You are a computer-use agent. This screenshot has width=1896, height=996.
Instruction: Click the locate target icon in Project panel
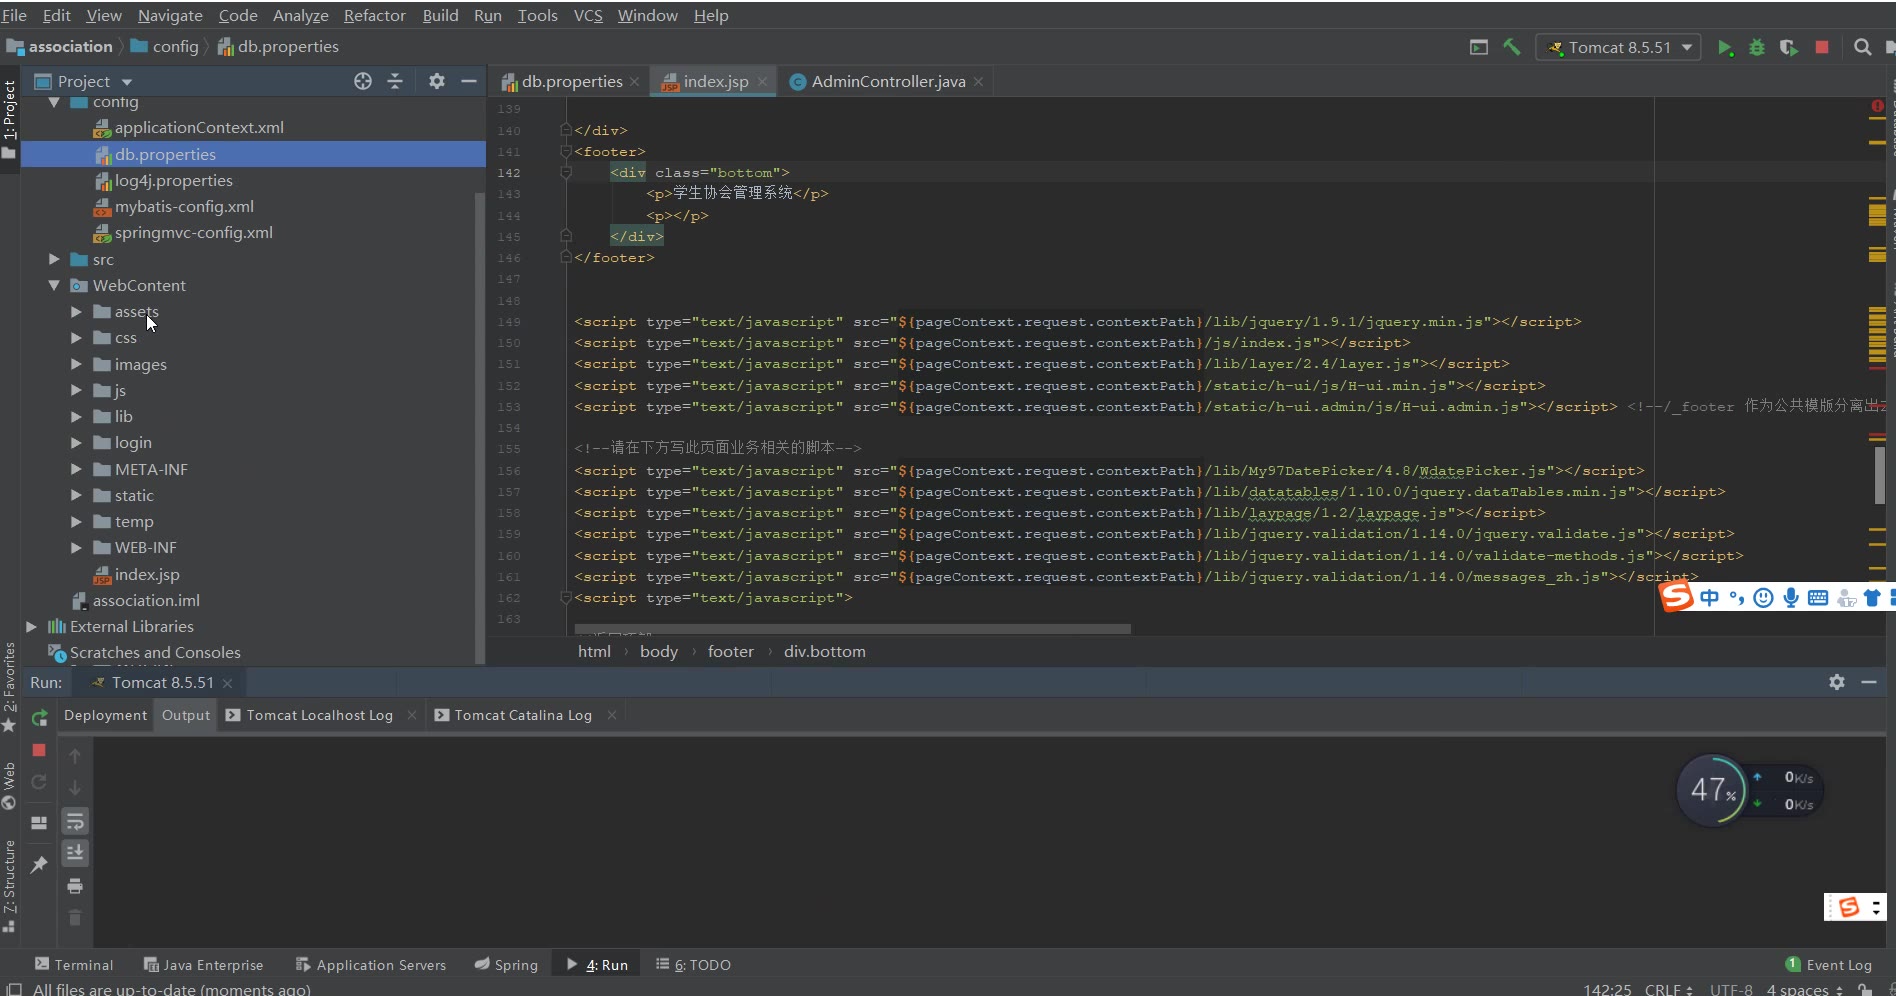(363, 81)
